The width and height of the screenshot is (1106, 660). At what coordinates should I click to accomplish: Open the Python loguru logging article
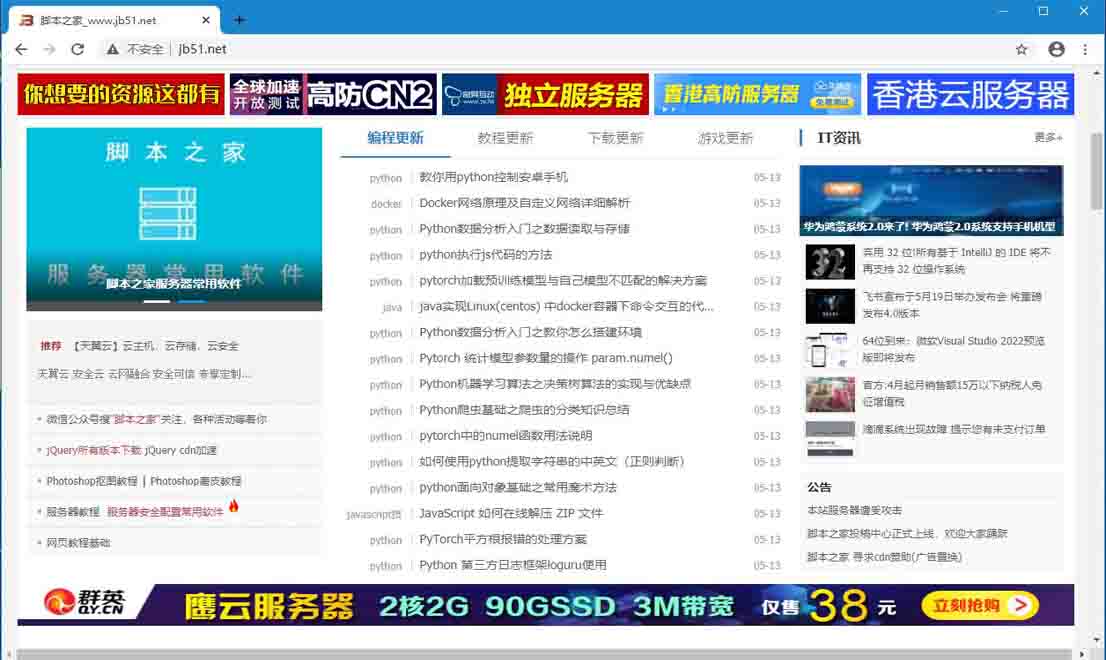pos(513,565)
